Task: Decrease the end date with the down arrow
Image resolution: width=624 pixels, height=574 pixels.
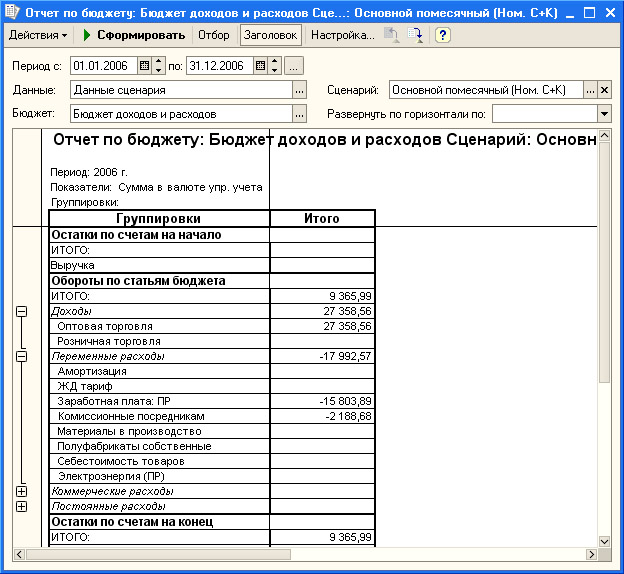Action: tap(275, 70)
